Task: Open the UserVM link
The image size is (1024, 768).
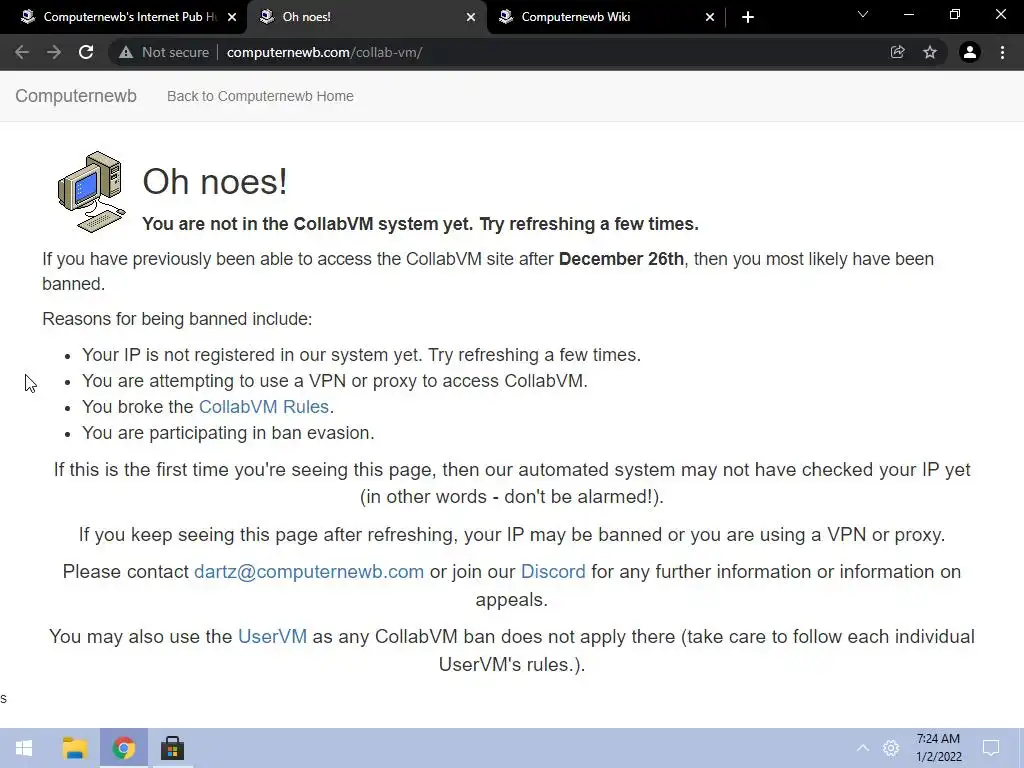Action: pos(272,637)
